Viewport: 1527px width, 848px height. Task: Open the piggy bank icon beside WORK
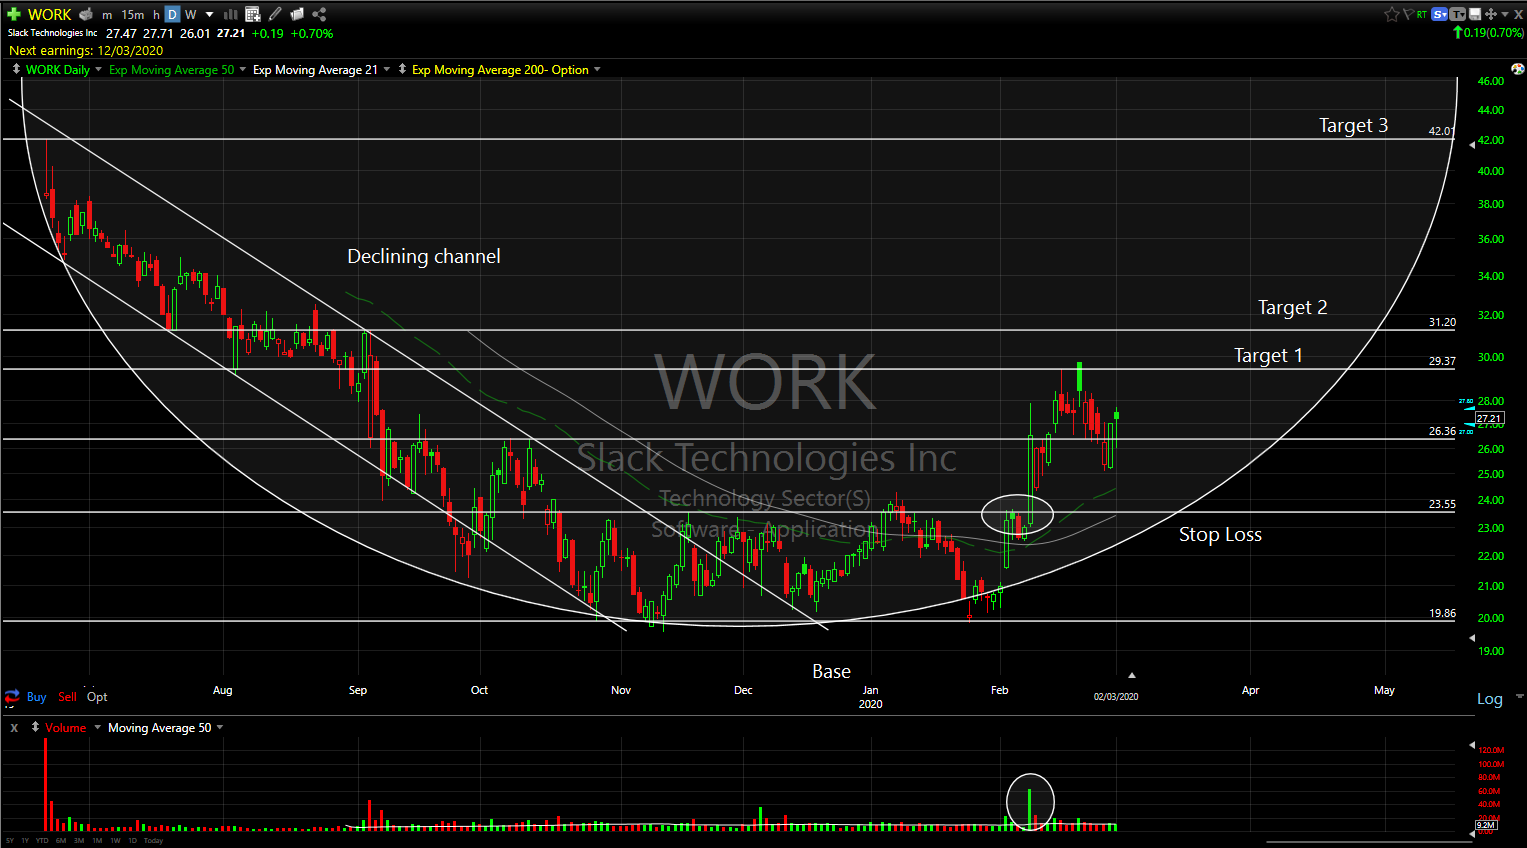pos(86,14)
